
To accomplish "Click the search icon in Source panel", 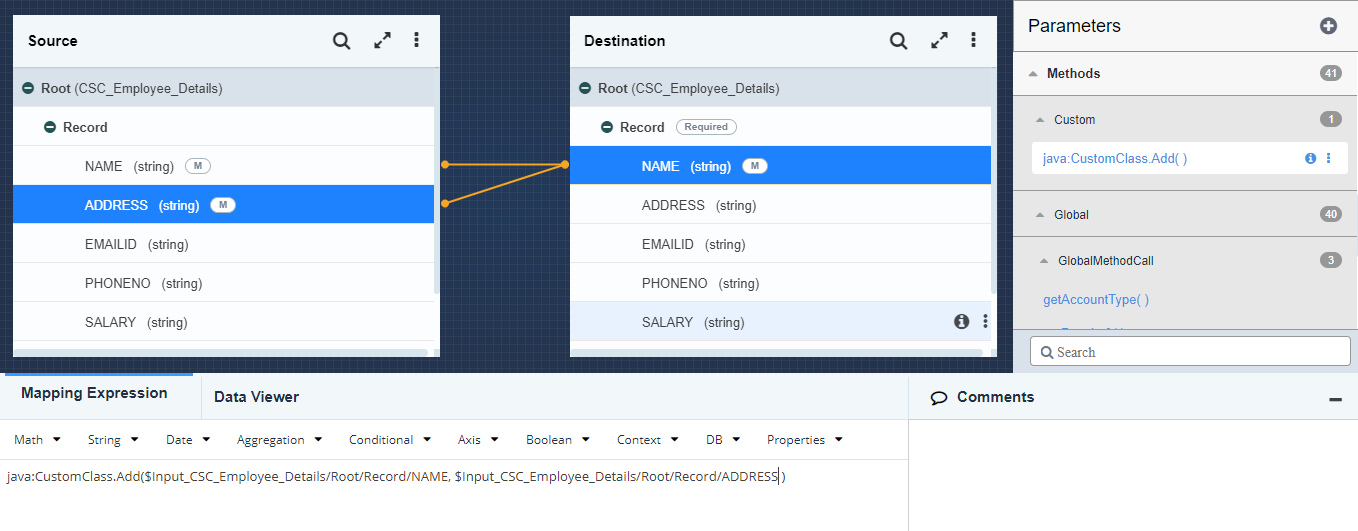I will [341, 41].
